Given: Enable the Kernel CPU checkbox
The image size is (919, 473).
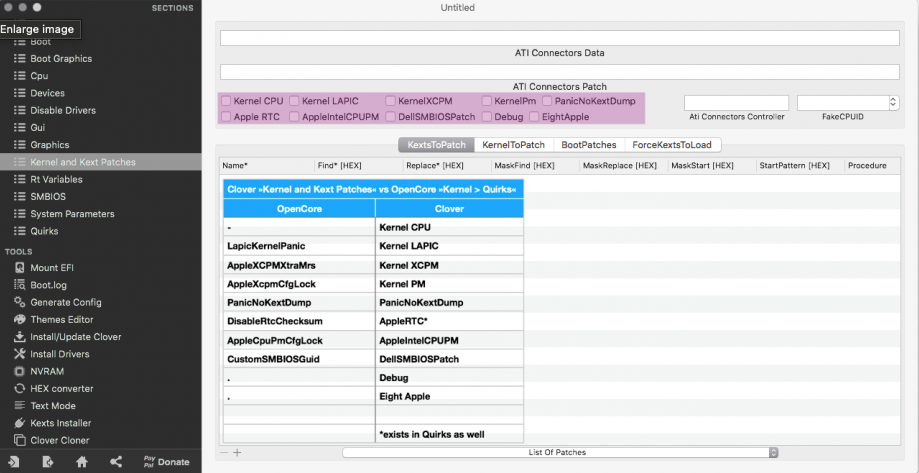Looking at the screenshot, I should [x=226, y=101].
